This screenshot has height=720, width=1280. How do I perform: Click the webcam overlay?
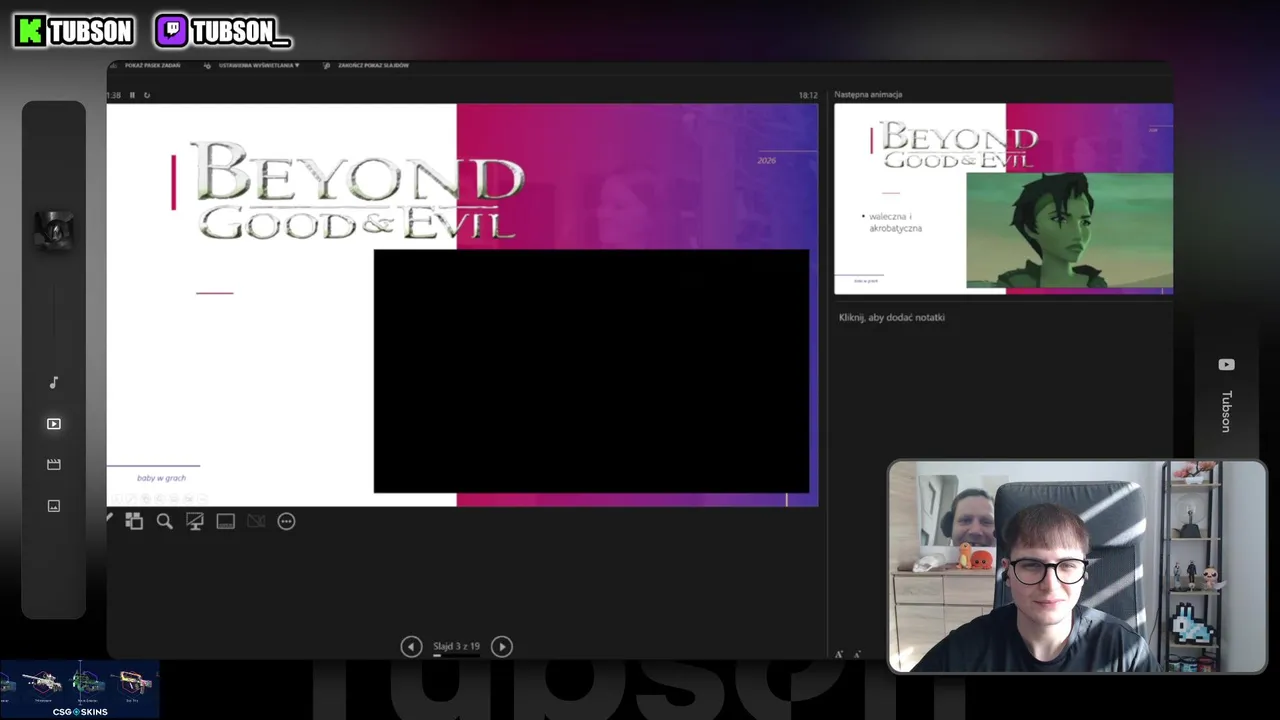[x=1077, y=566]
